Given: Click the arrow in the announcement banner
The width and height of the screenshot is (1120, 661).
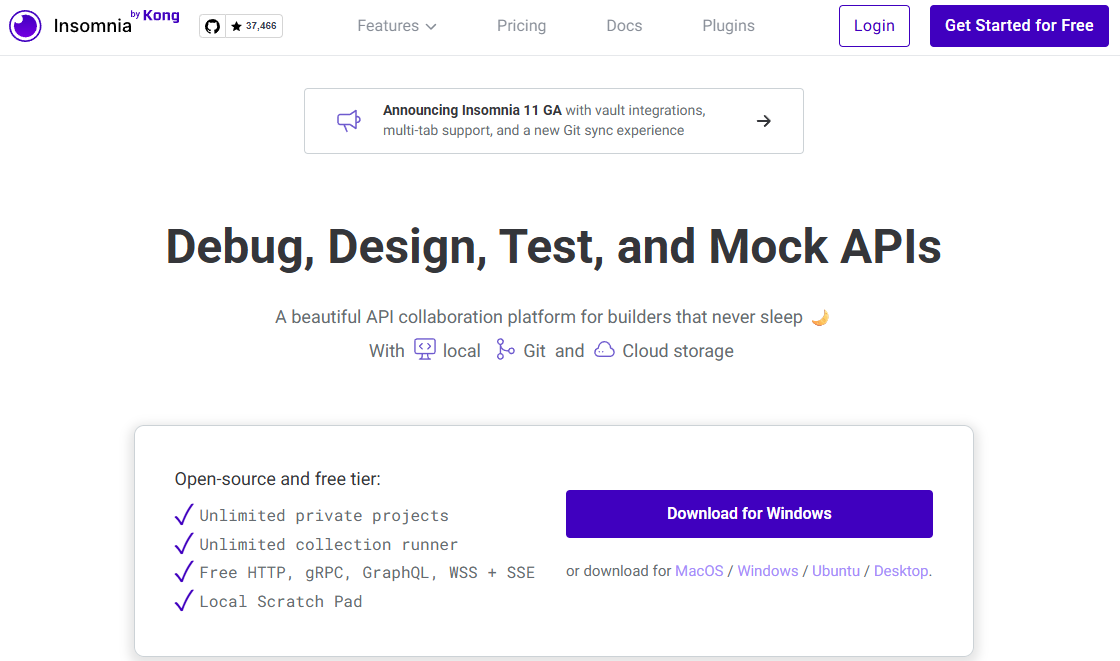Looking at the screenshot, I should click(x=763, y=121).
